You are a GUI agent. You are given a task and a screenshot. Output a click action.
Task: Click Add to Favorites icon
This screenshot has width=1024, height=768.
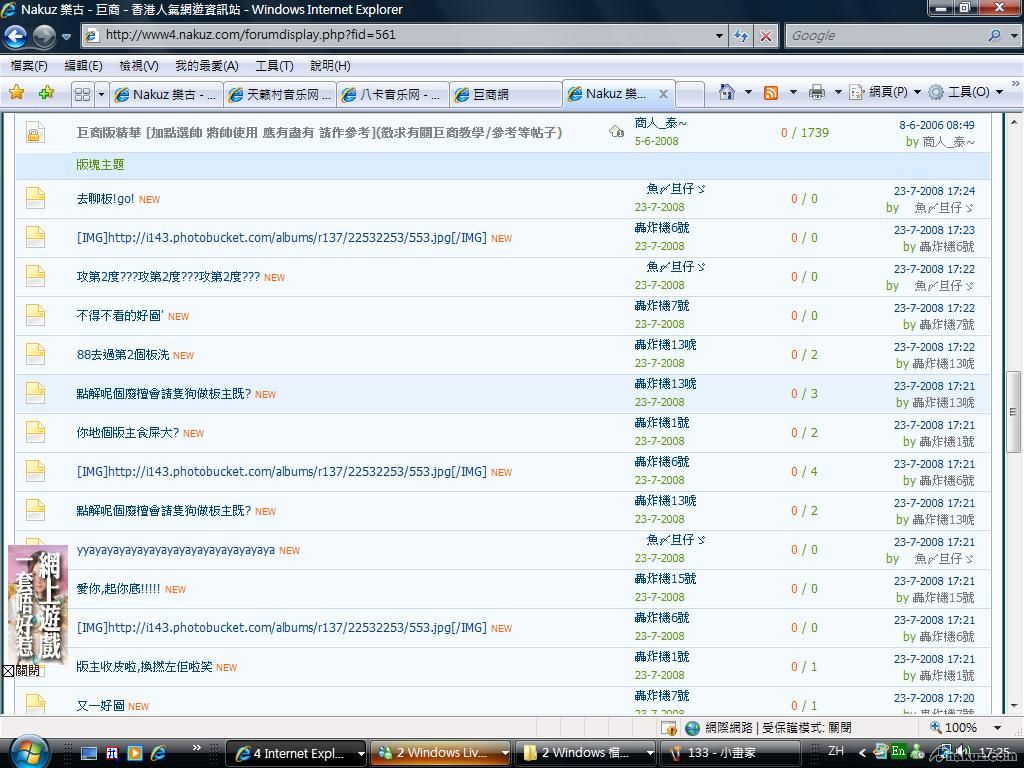tap(46, 93)
